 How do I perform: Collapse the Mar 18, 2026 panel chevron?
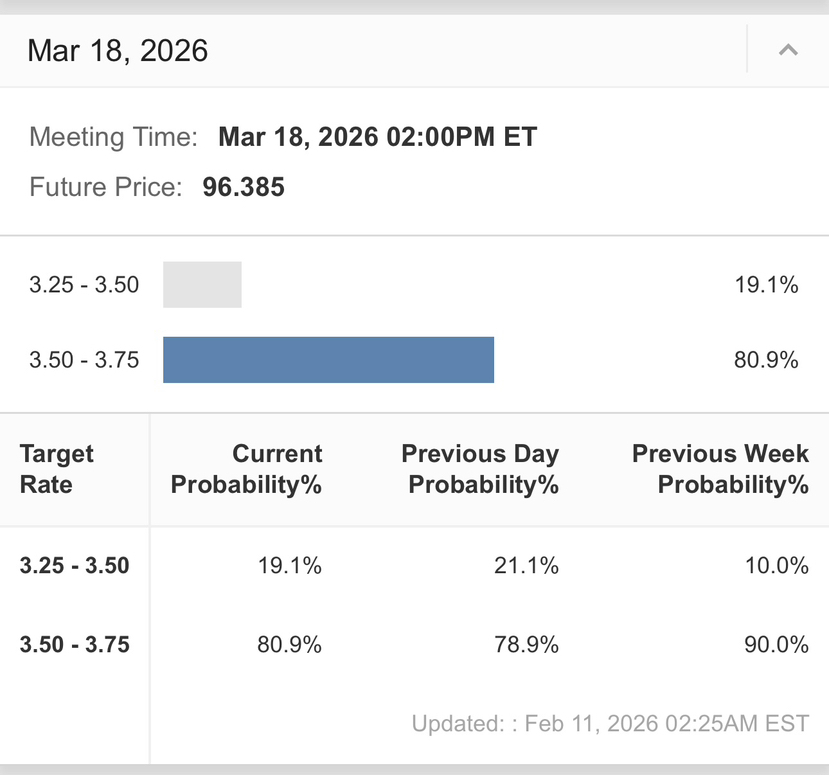(788, 50)
